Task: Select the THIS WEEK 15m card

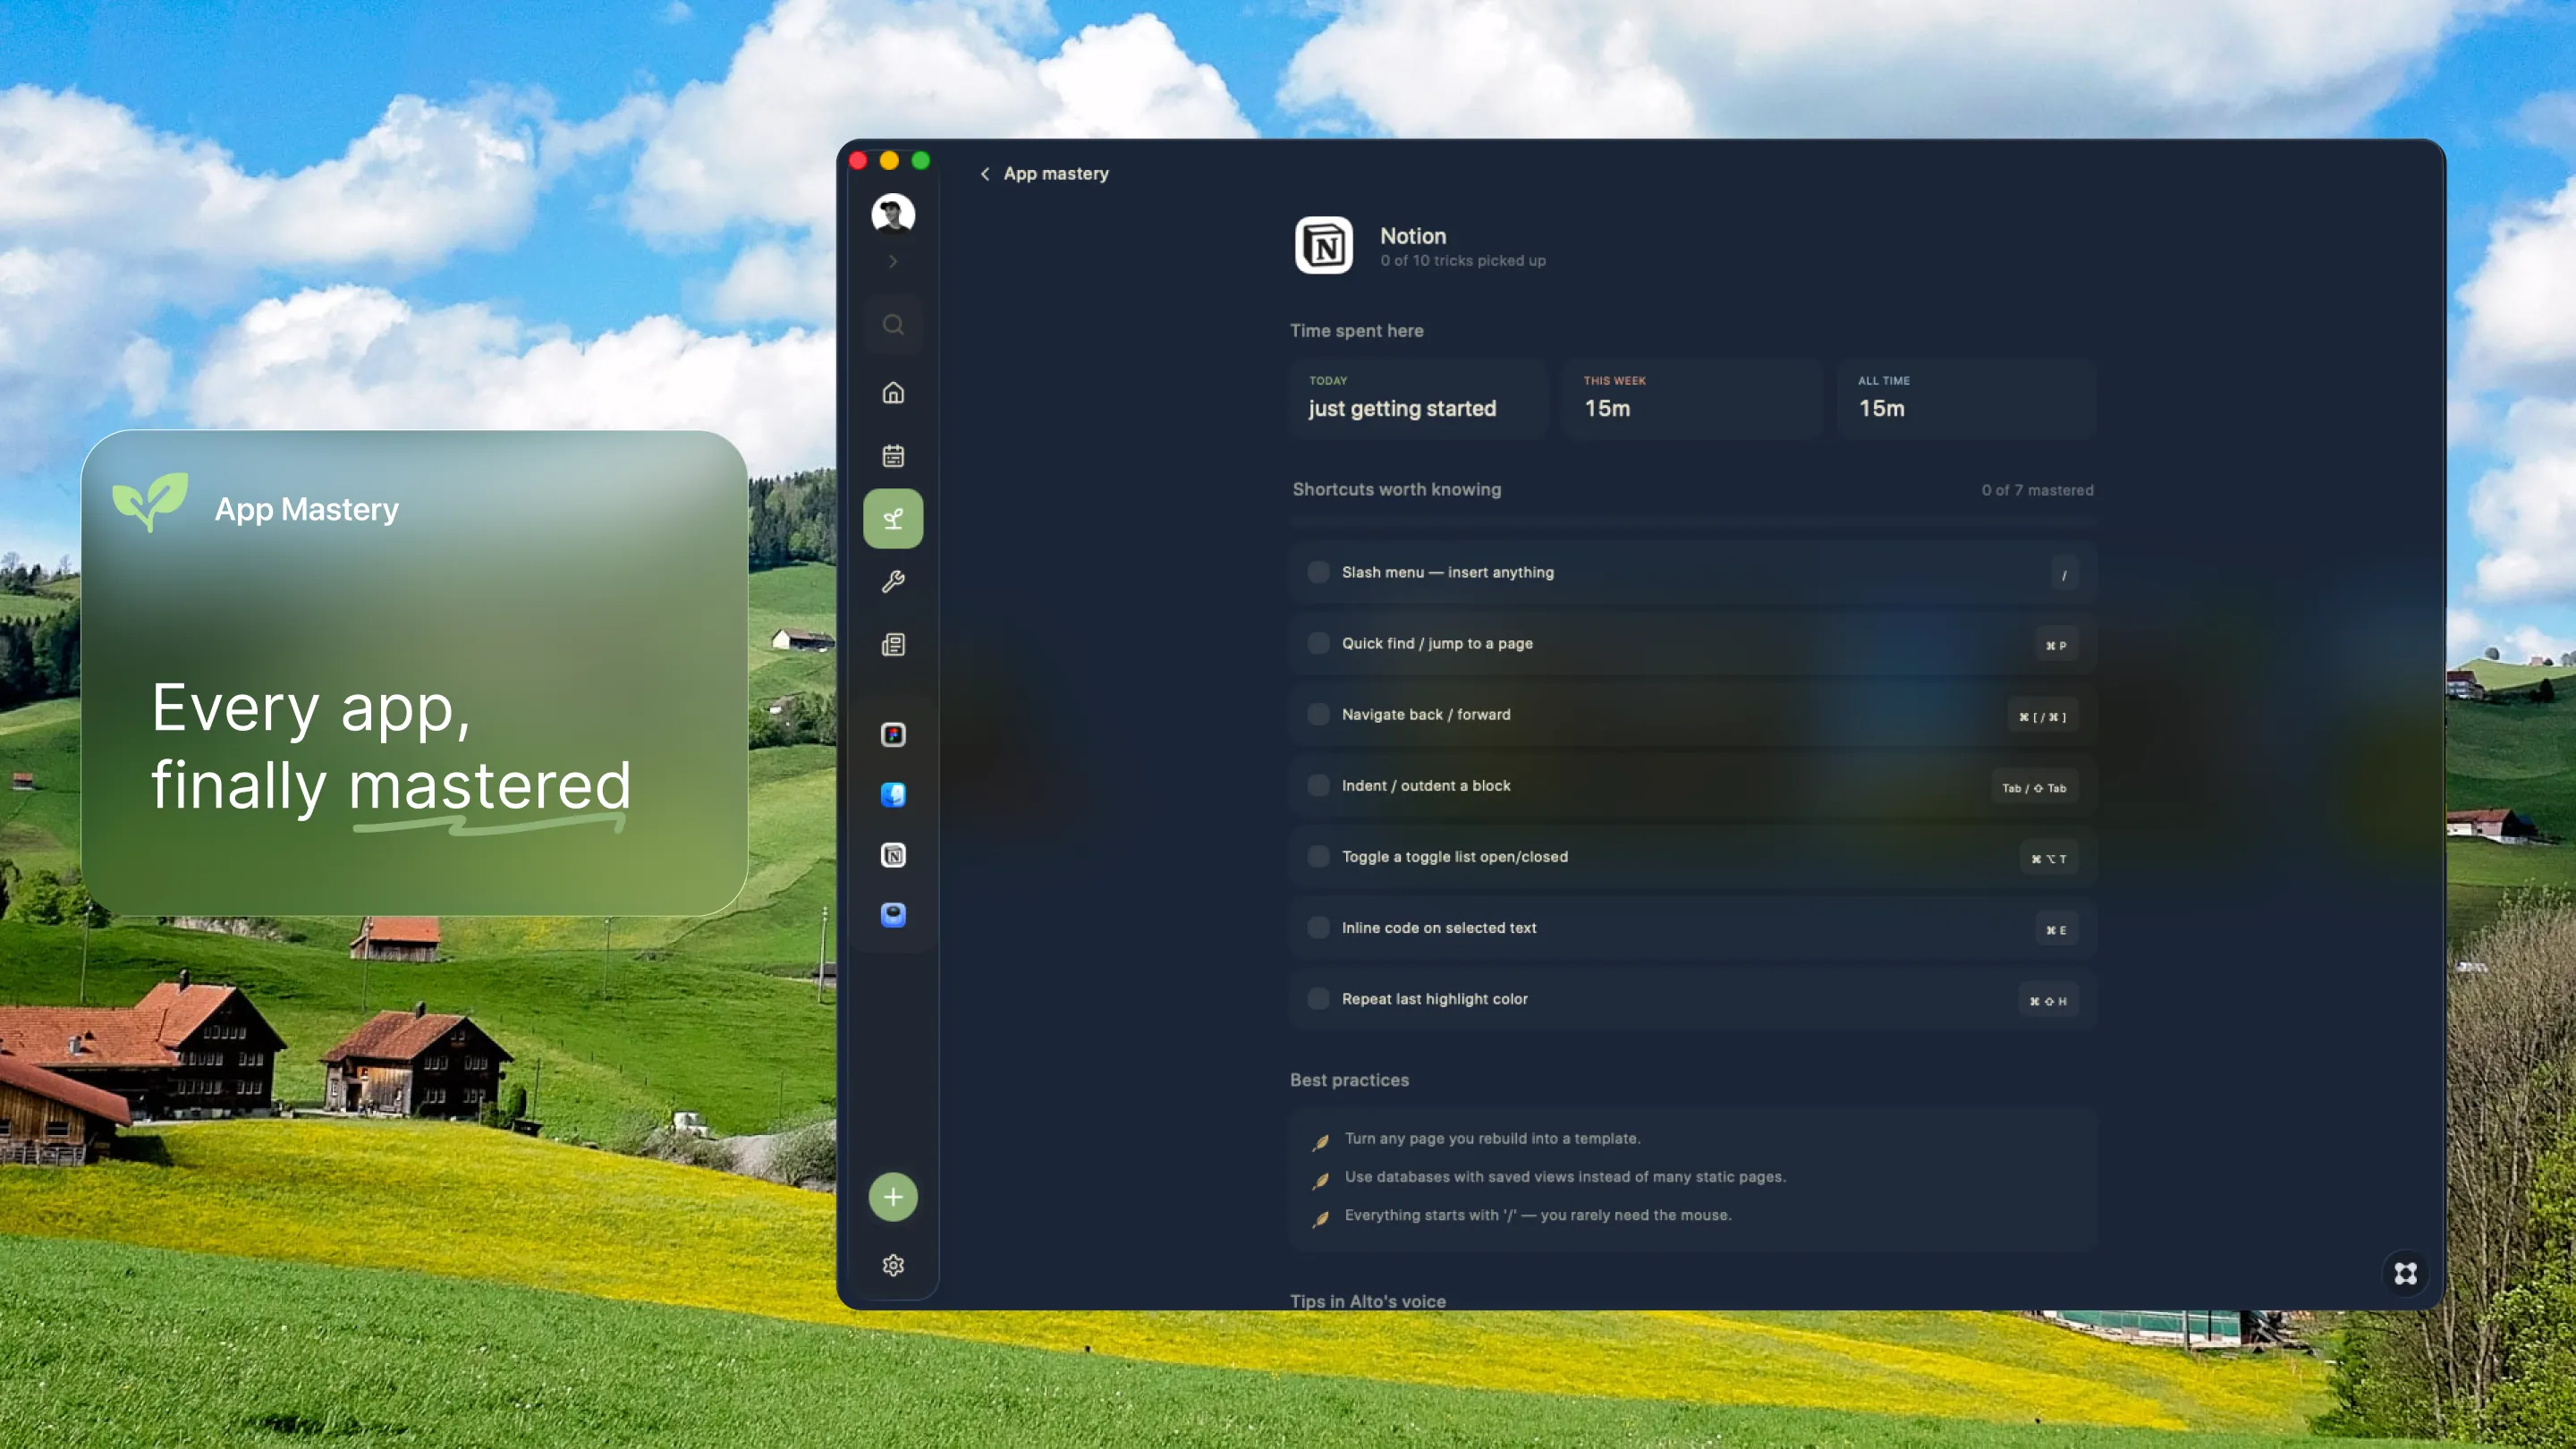Action: (1692, 398)
